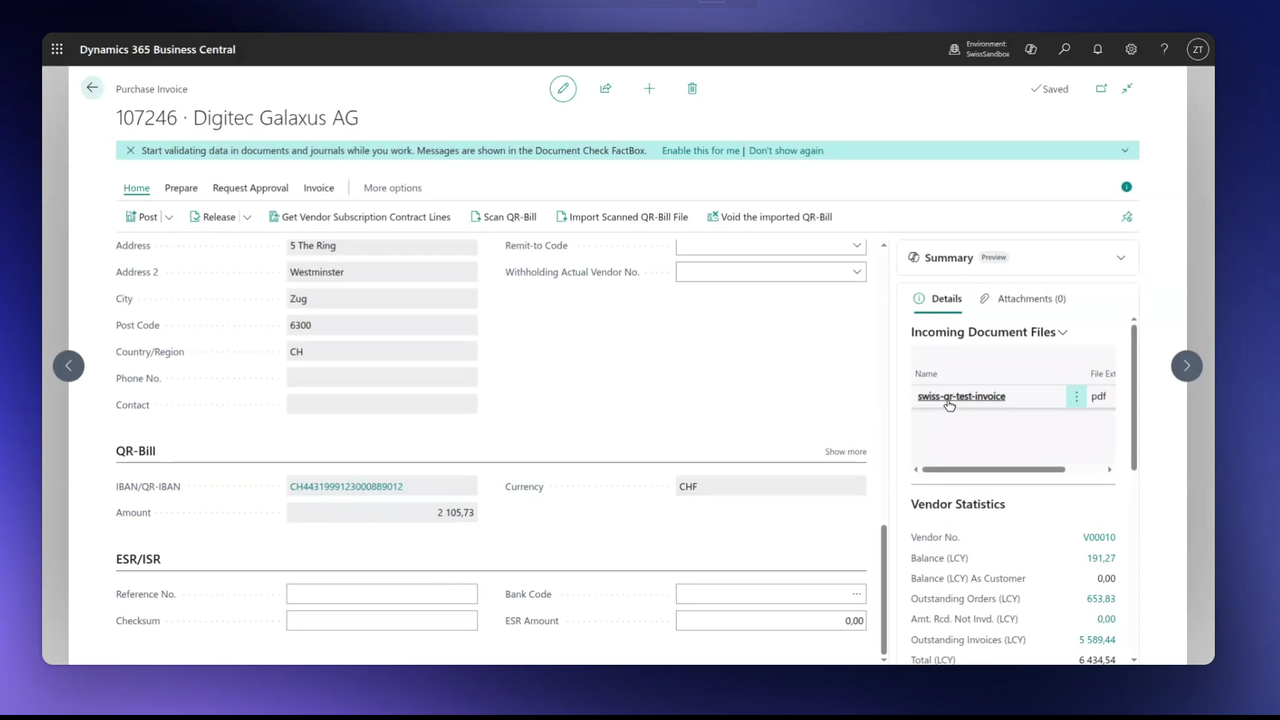Screen dimensions: 1280x720
Task: Dismiss the validation notification bar
Action: 130,151
